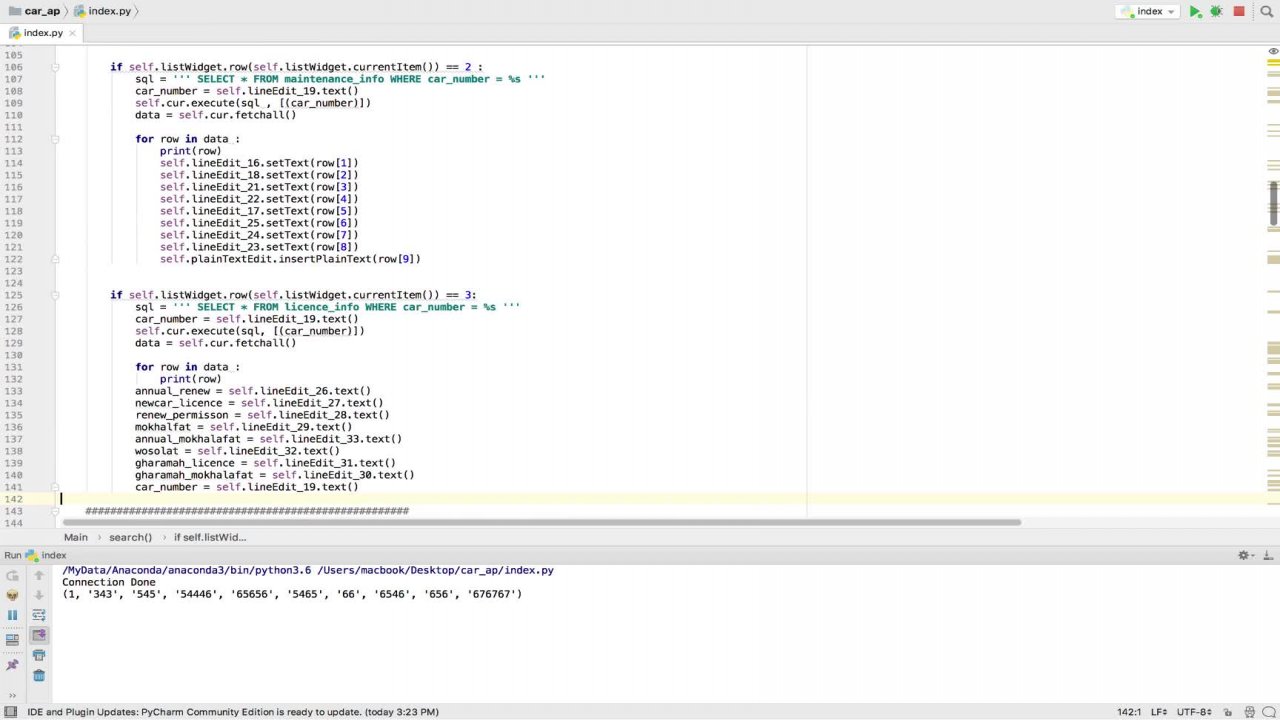Open the LF line separator selector
The width and height of the screenshot is (1280, 720).
click(x=1159, y=712)
